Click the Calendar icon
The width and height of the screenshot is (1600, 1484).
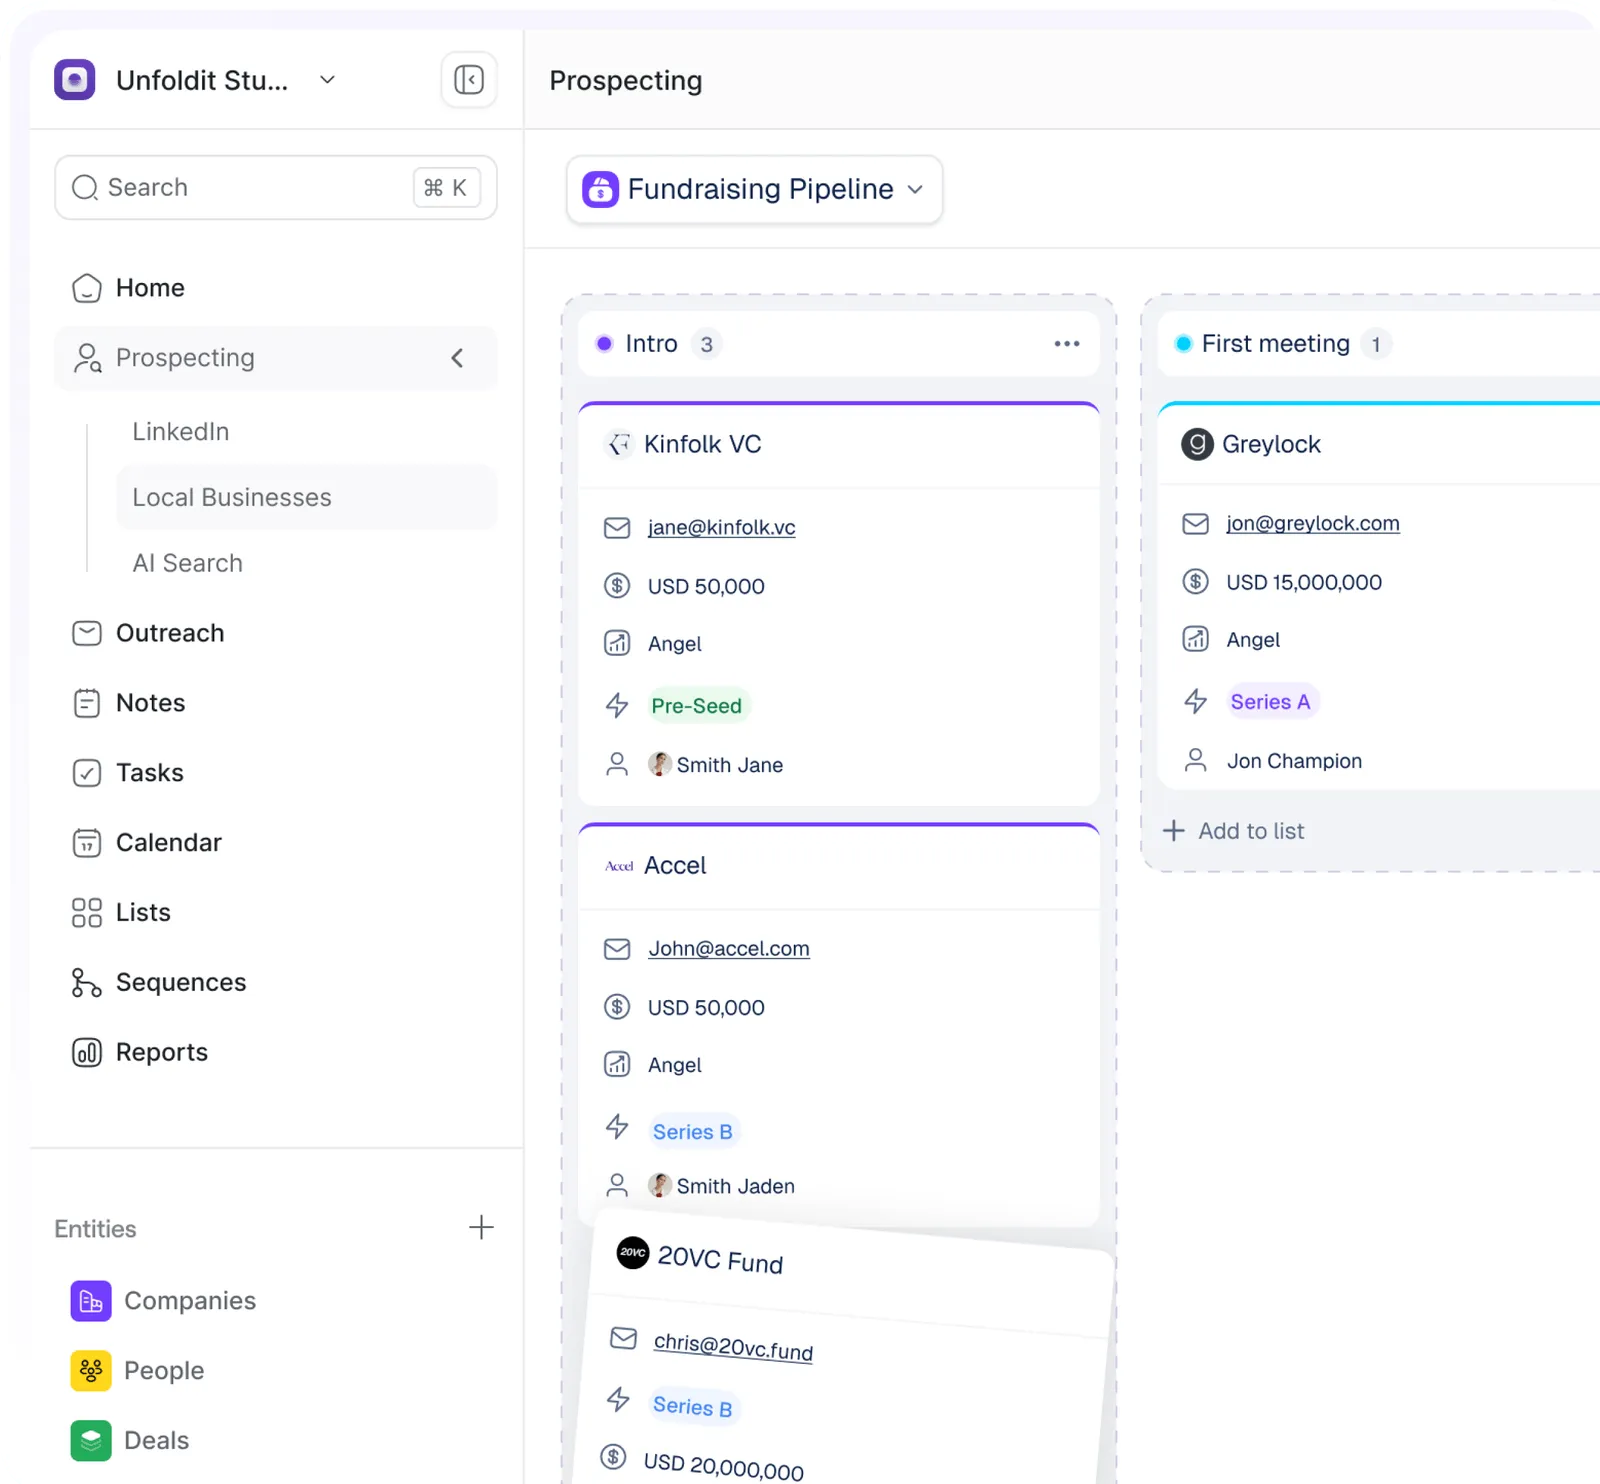[x=87, y=843]
